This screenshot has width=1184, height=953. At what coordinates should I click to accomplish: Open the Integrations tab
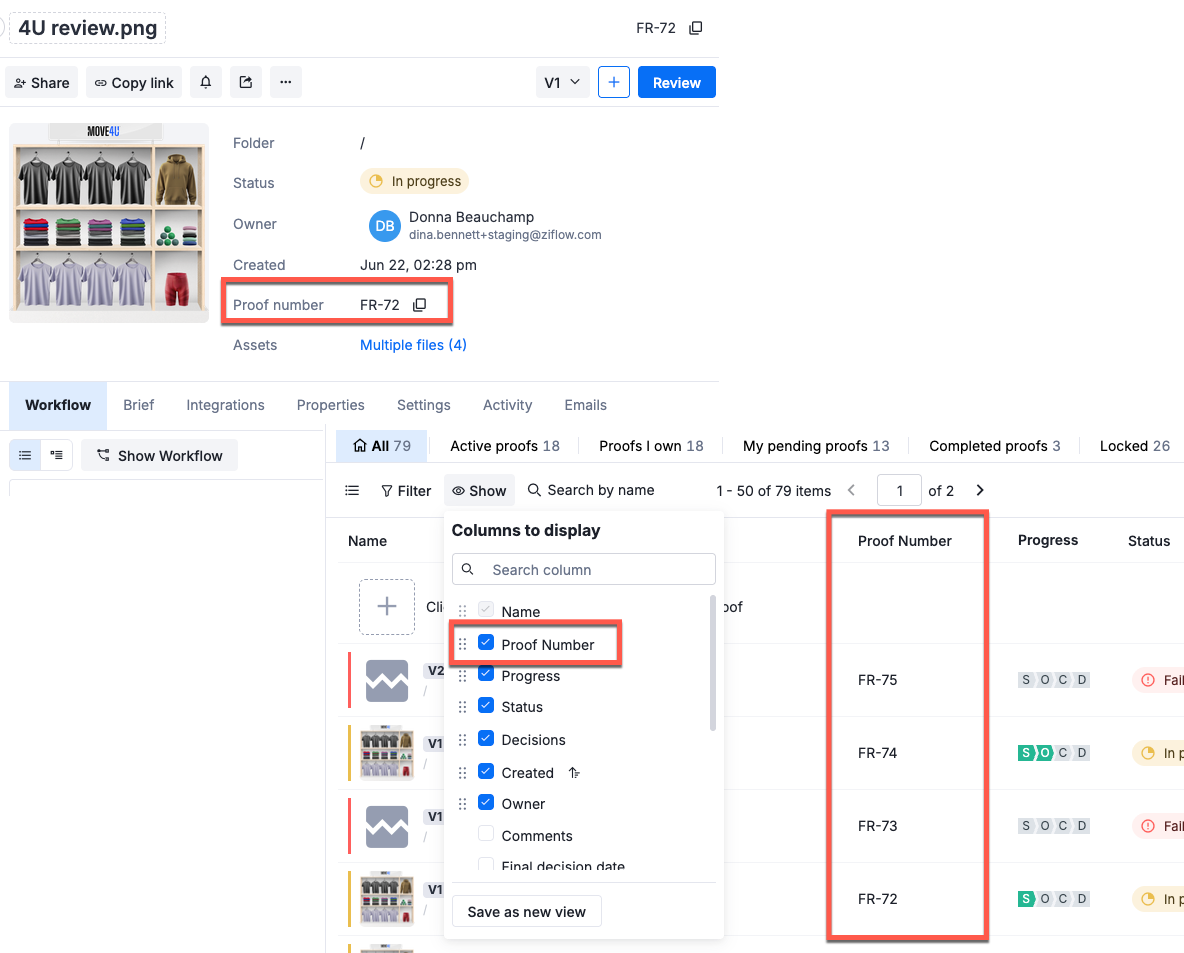[x=226, y=406]
